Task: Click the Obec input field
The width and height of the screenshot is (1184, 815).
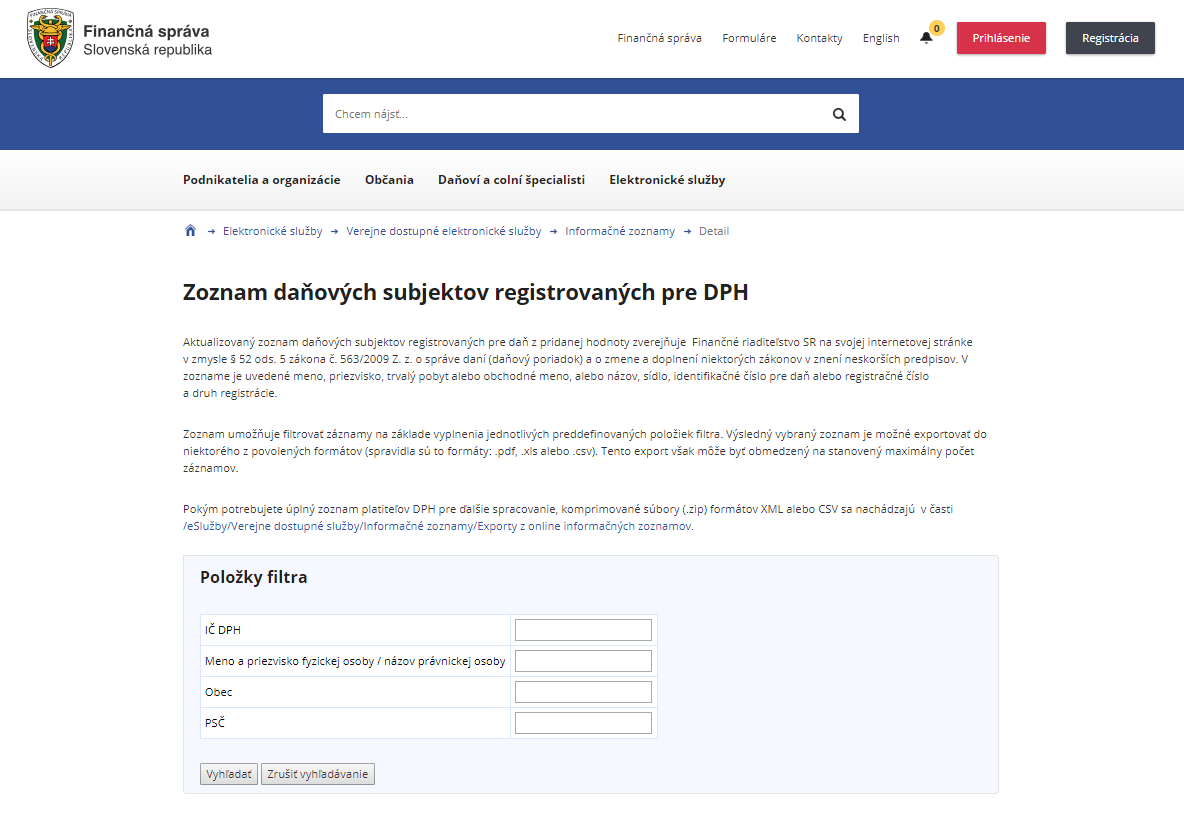Action: [x=583, y=692]
